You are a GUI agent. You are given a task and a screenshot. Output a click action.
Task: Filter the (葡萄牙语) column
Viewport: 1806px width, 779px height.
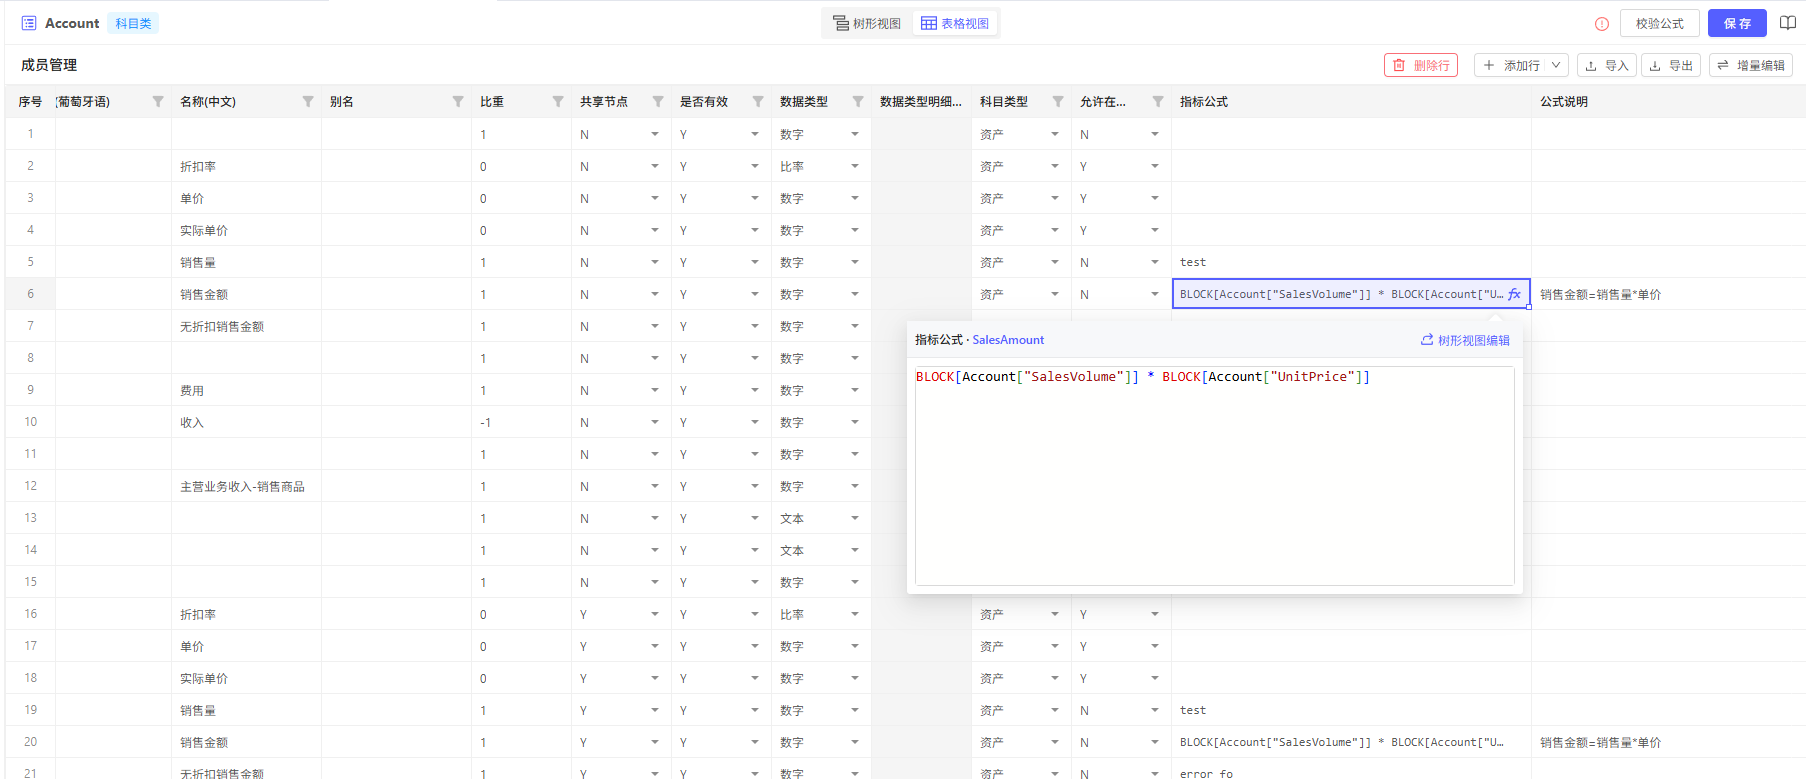[158, 102]
